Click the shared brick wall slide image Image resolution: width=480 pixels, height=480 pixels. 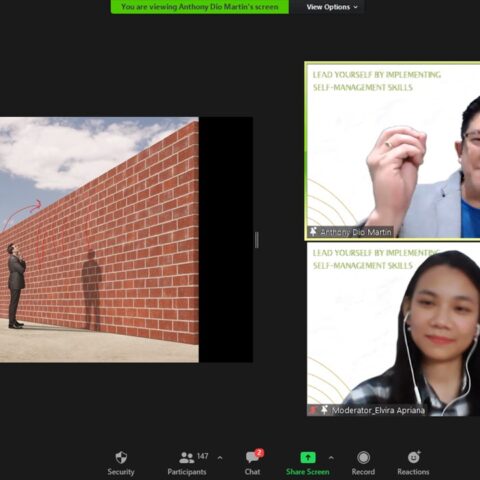(x=99, y=239)
